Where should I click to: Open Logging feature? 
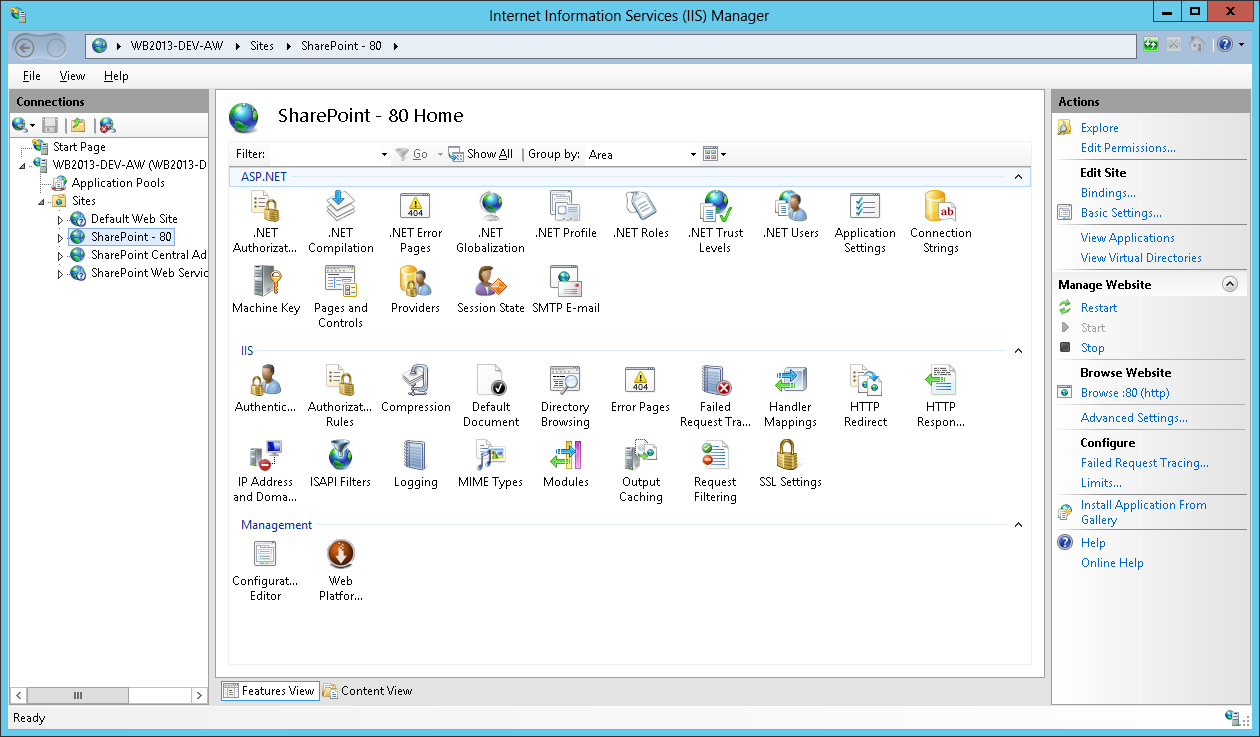pyautogui.click(x=415, y=464)
